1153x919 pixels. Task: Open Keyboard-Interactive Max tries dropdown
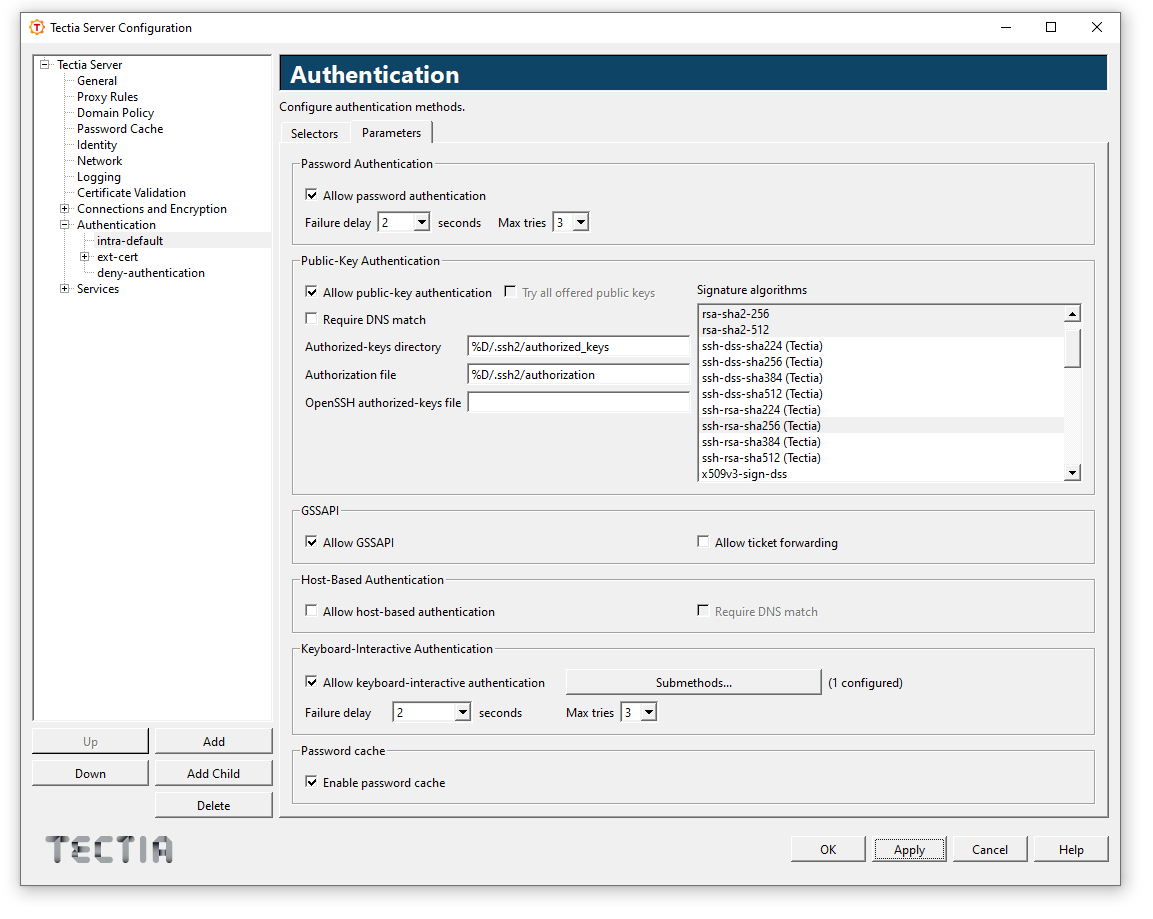coord(649,712)
